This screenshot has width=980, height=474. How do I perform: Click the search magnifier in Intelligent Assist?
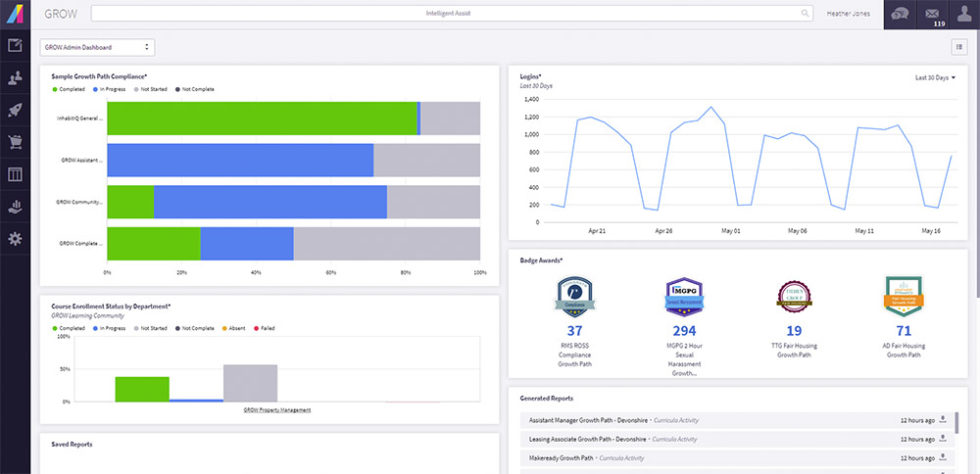click(804, 13)
